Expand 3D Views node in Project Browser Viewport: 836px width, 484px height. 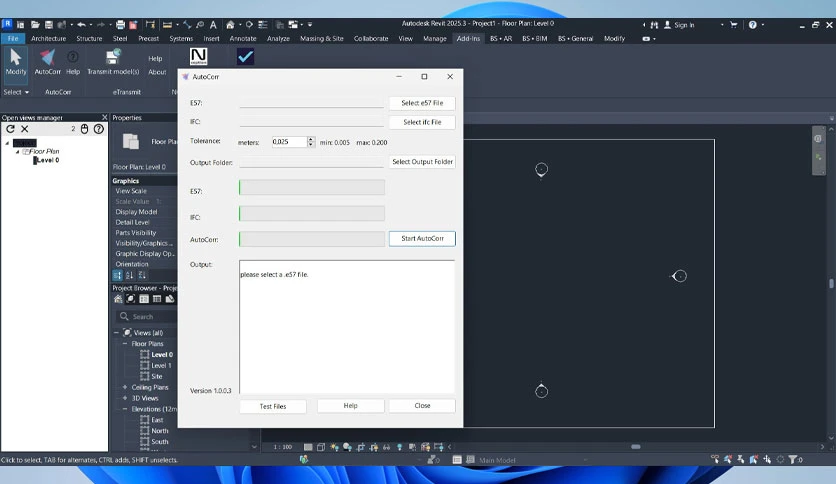125,398
